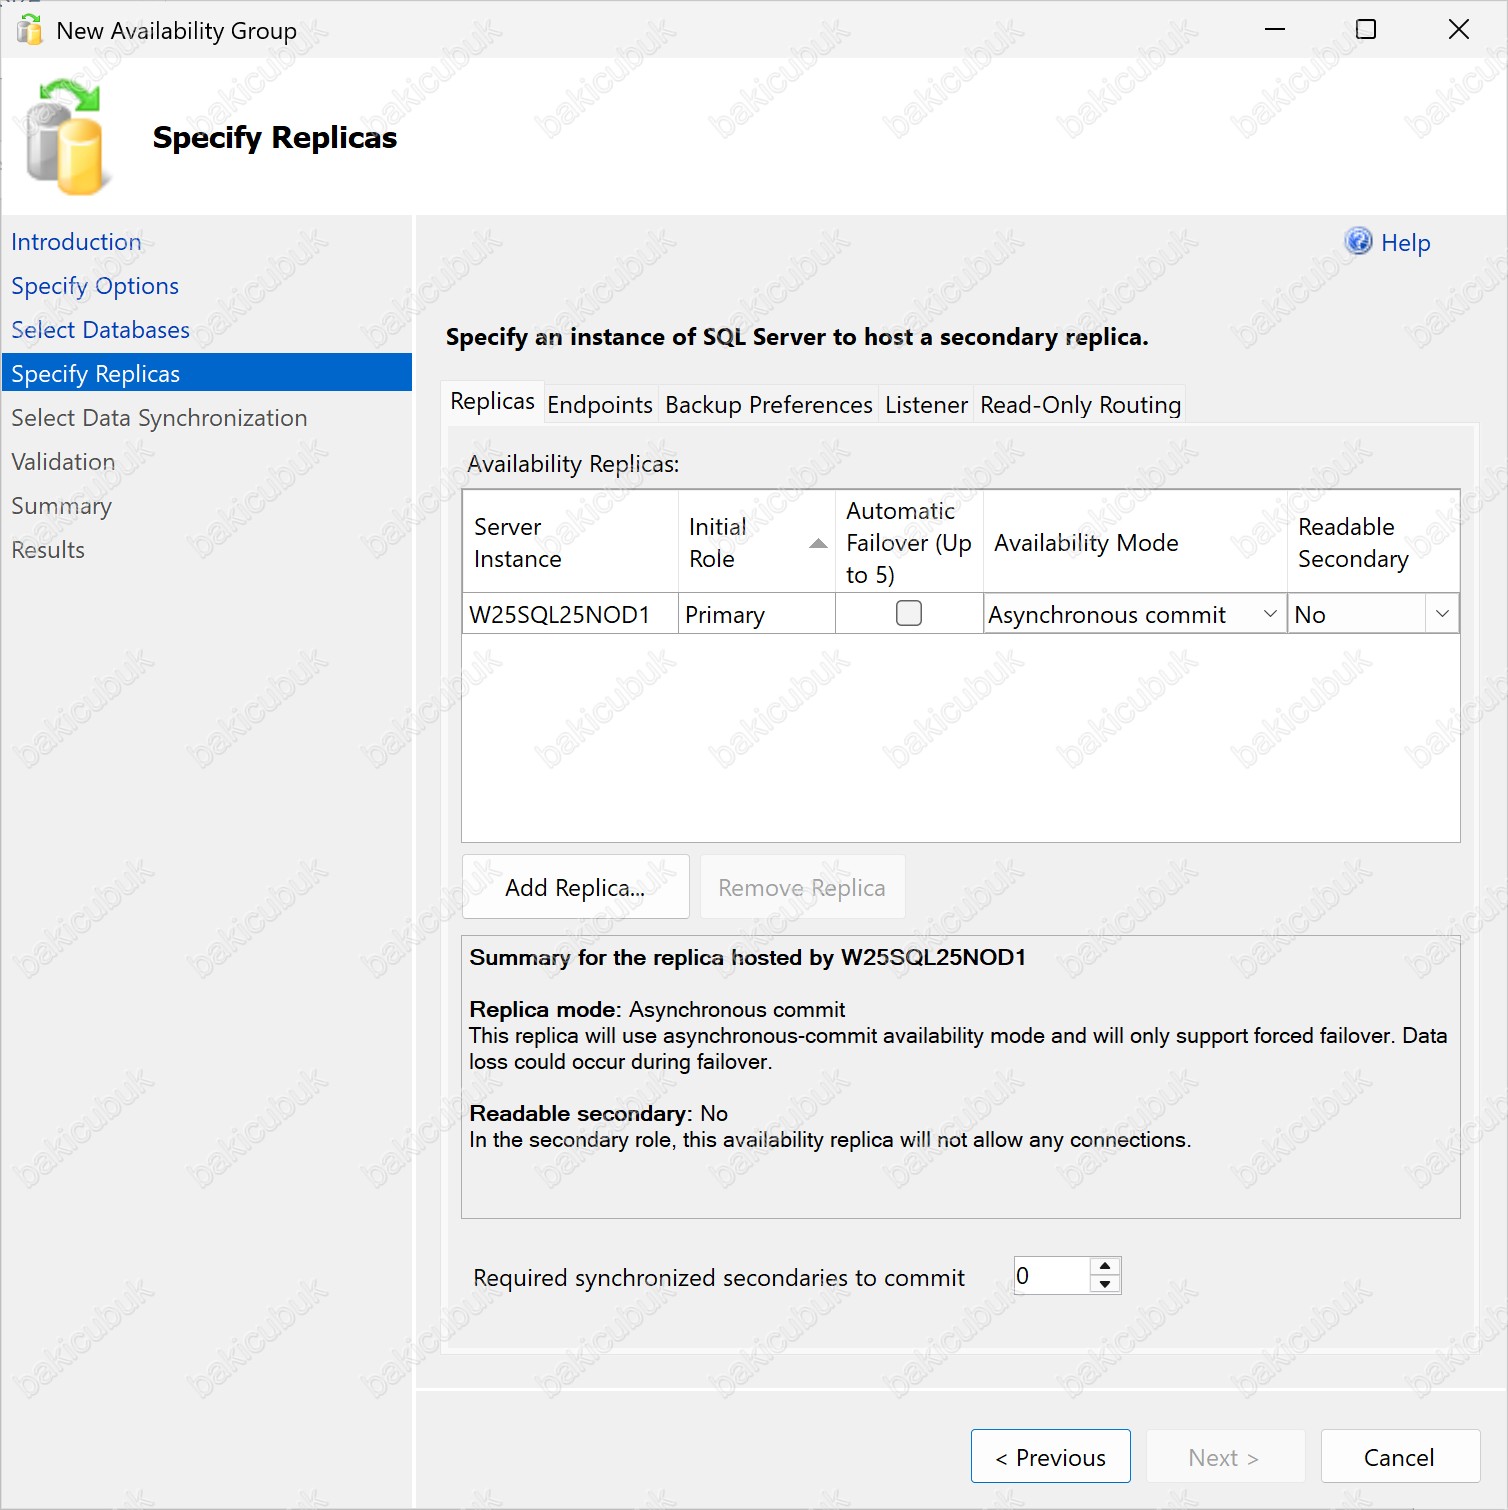
Task: Navigate to Select Databases step
Action: click(100, 330)
